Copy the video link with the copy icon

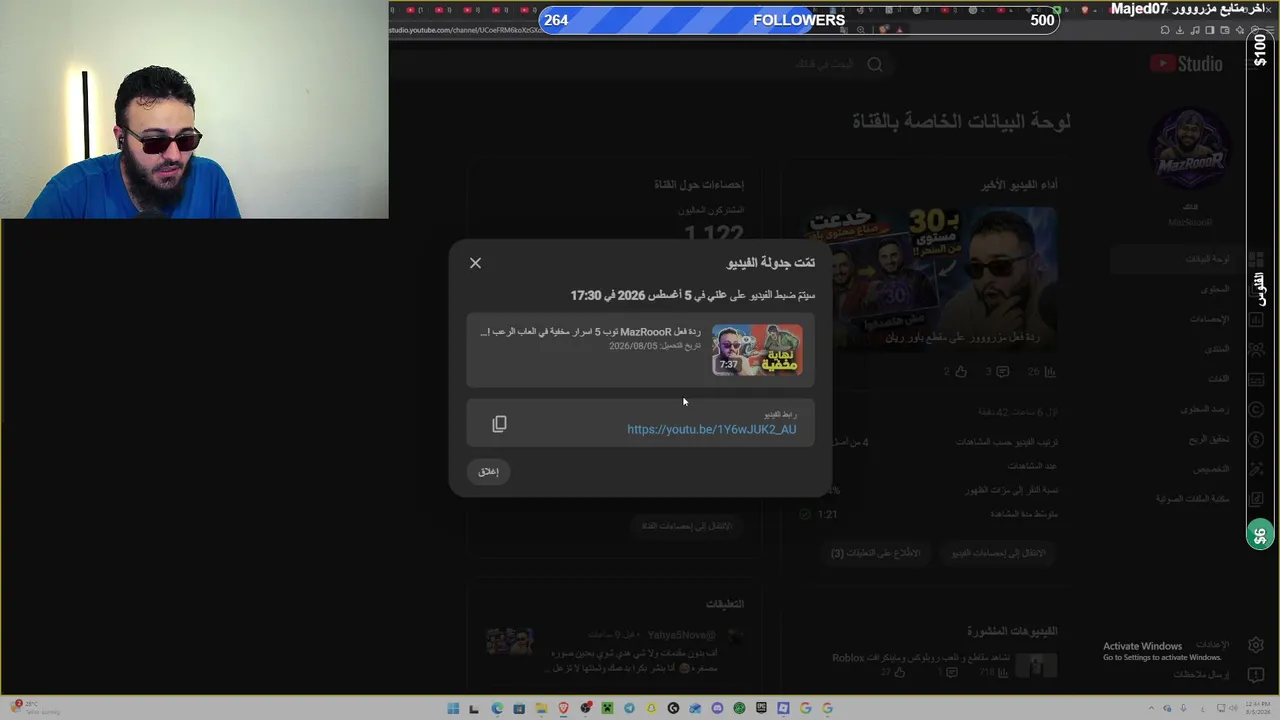coord(499,424)
